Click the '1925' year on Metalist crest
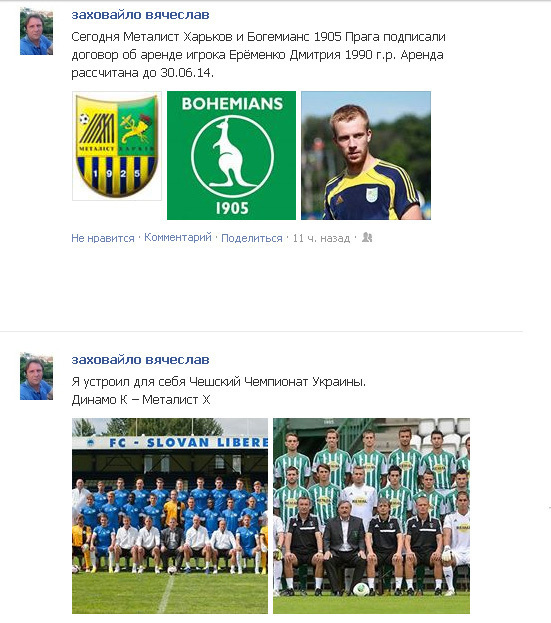551x623 pixels. coord(116,174)
